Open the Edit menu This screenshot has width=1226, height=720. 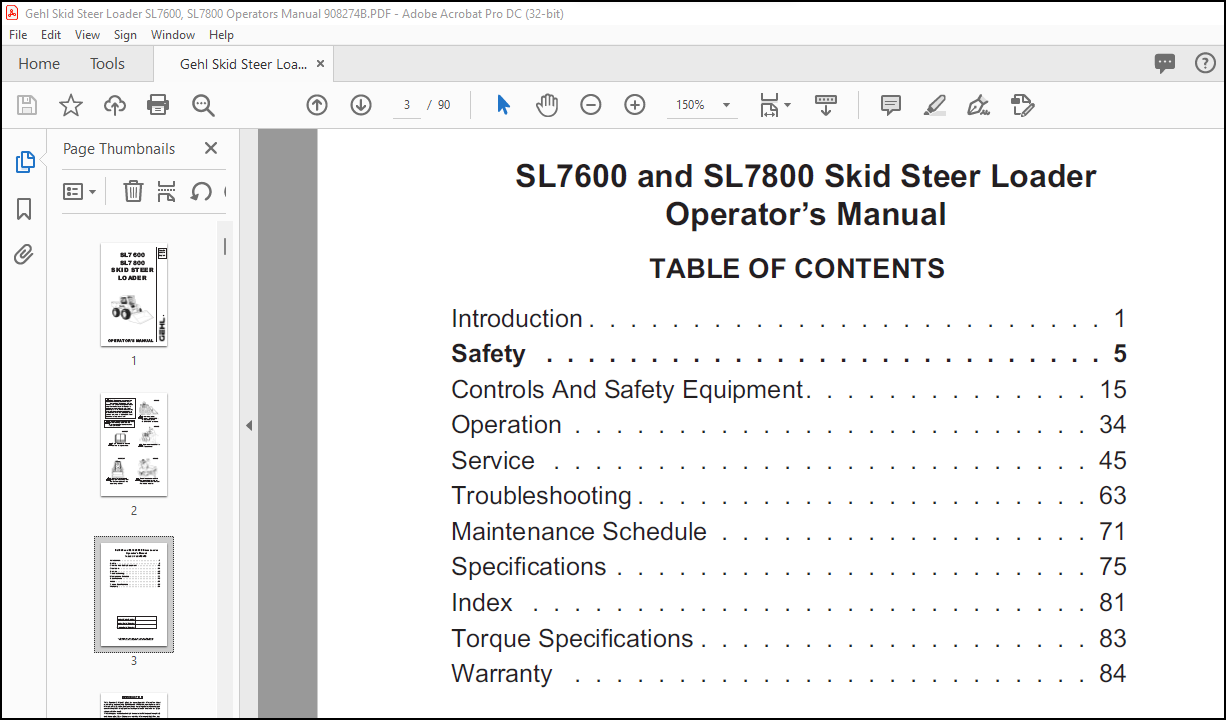[51, 34]
